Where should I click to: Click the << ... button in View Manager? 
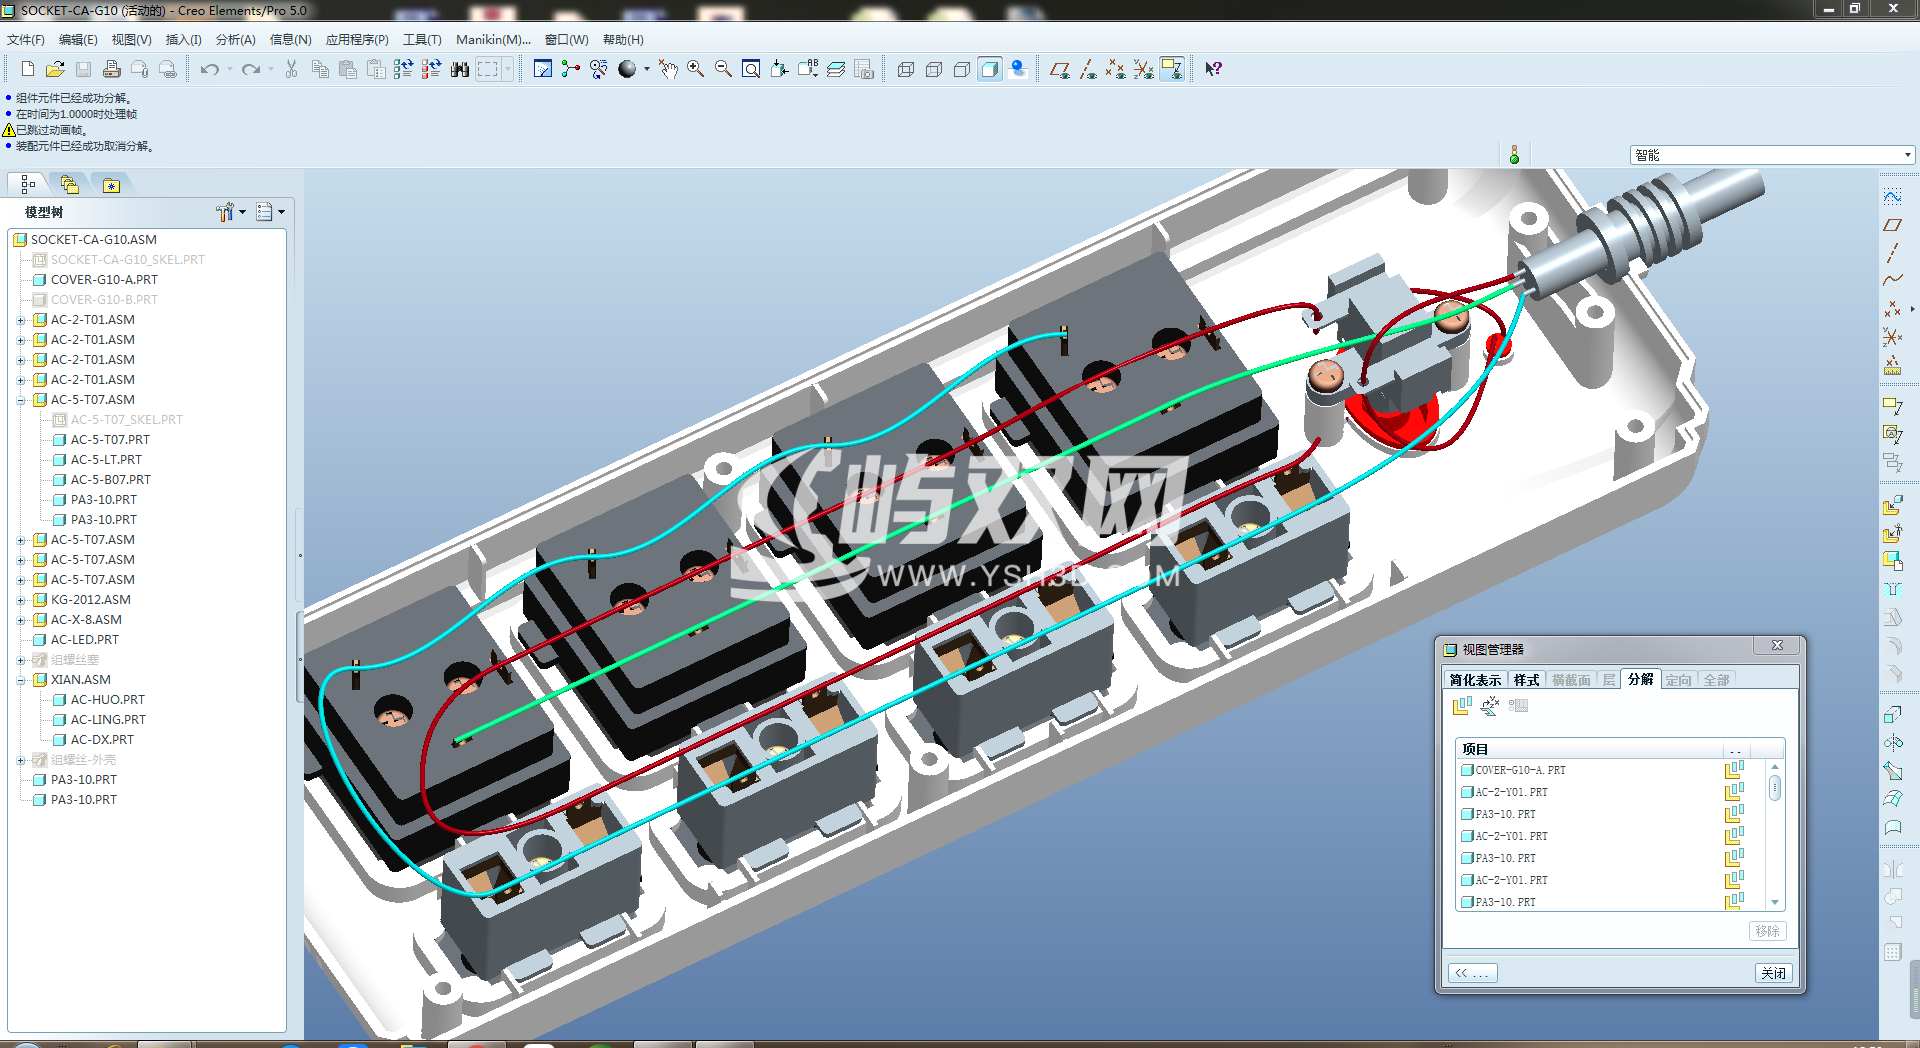click(1472, 973)
